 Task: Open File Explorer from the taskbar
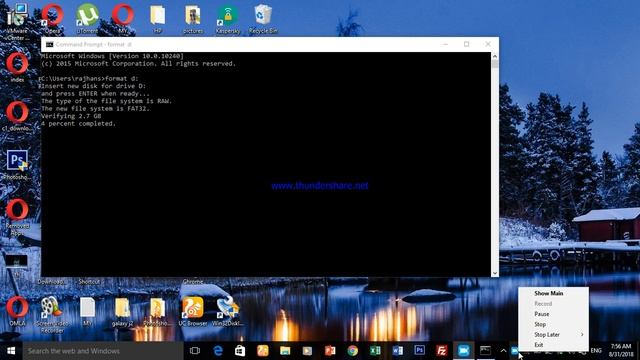285,351
